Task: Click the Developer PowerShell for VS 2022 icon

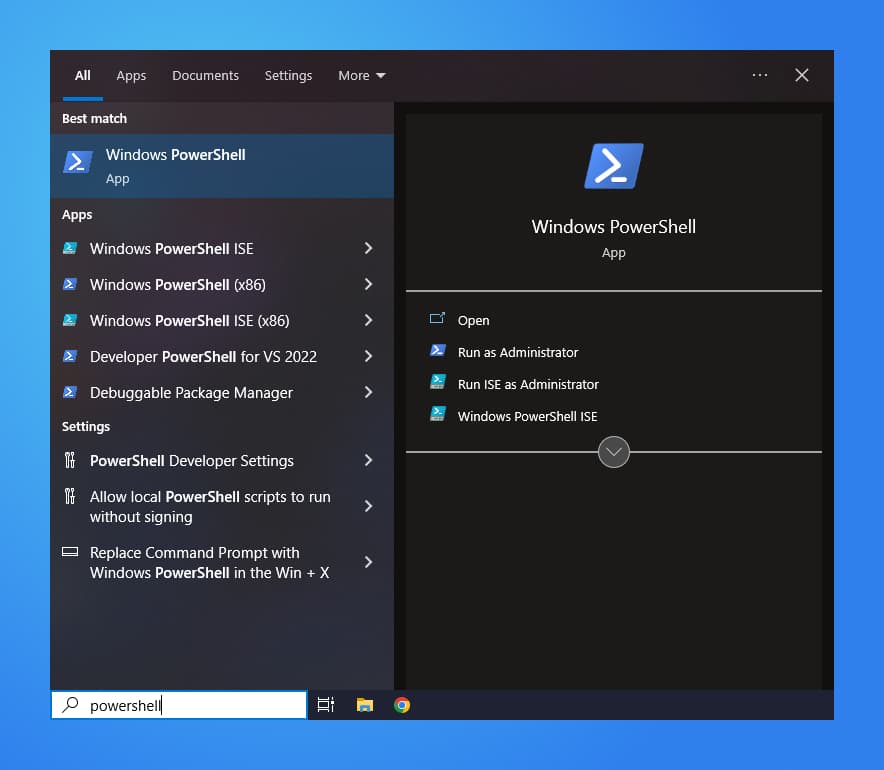Action: coord(69,356)
